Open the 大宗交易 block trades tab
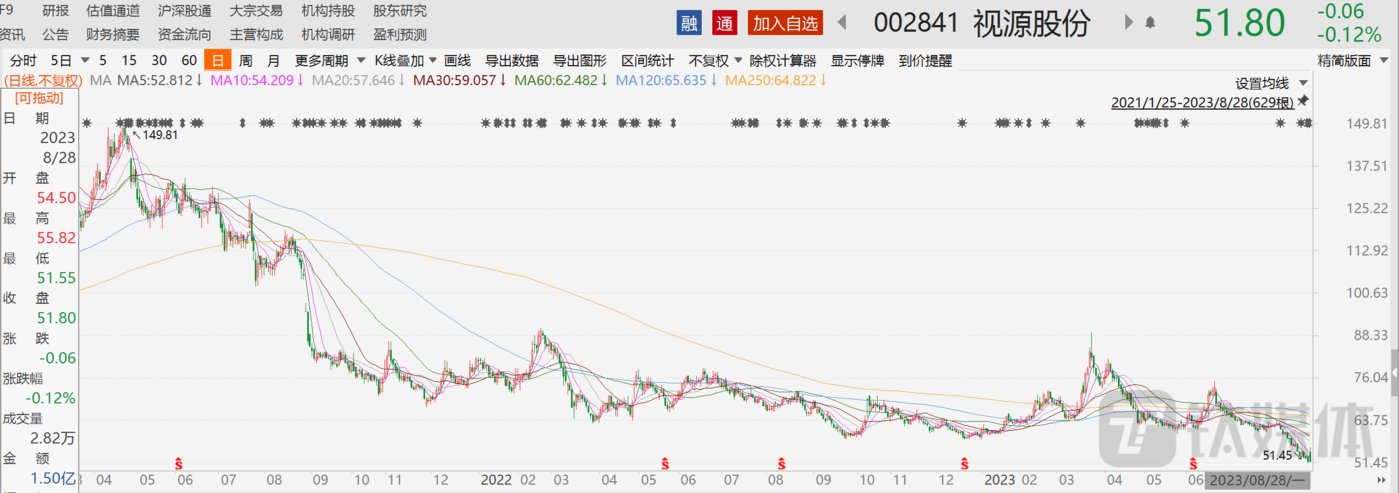Screen dimensions: 1399x493 257,11
